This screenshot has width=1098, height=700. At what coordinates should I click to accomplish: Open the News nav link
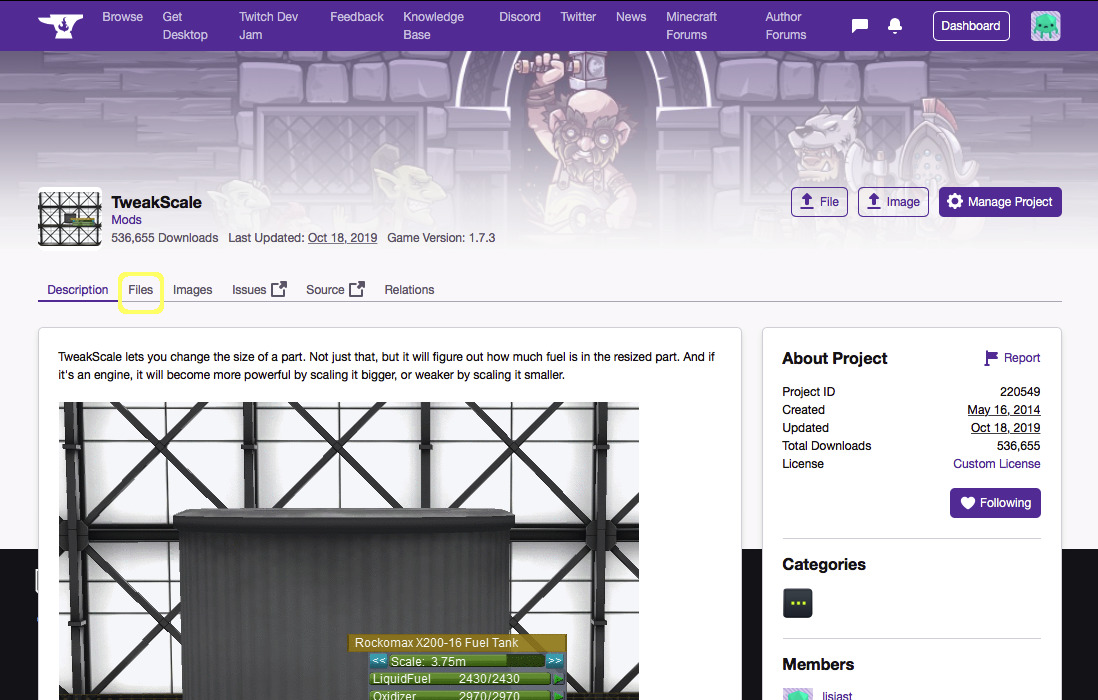[631, 17]
